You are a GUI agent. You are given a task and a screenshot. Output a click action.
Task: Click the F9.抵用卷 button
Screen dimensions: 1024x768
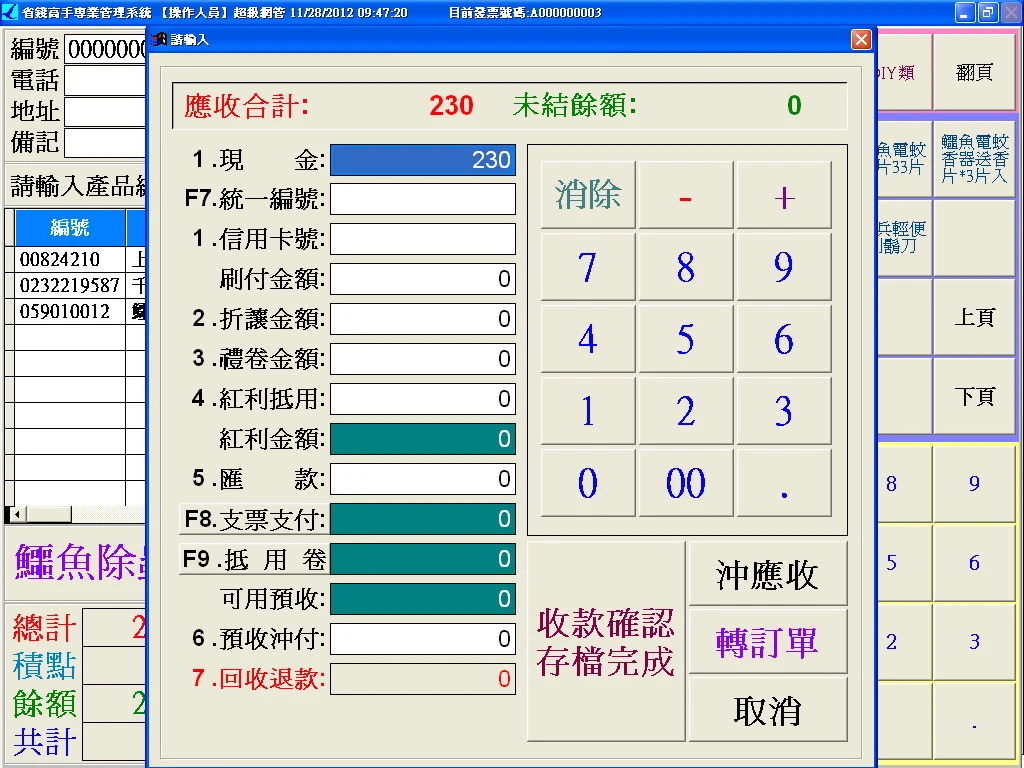(x=254, y=559)
